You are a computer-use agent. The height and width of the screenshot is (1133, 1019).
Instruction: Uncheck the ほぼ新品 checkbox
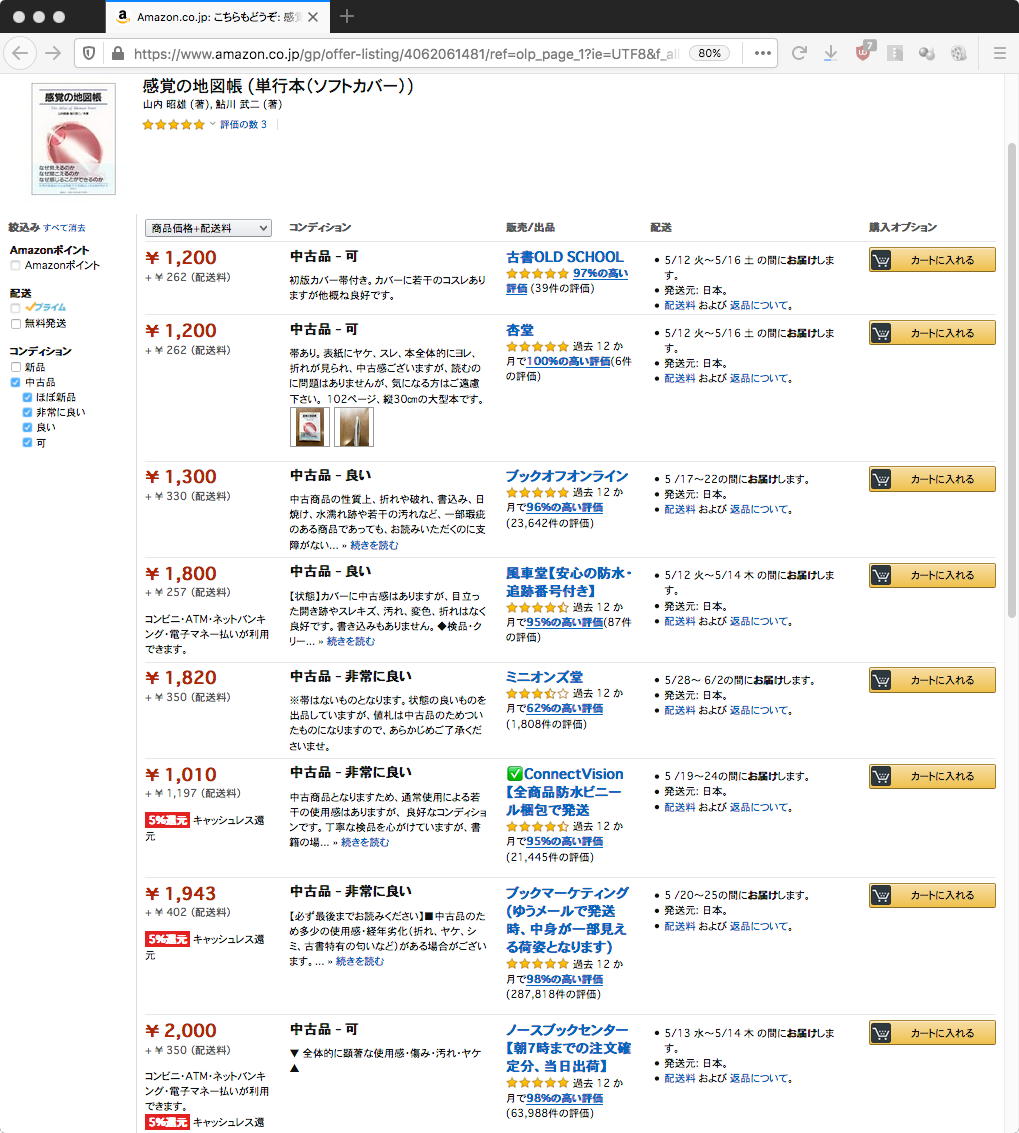coord(27,397)
